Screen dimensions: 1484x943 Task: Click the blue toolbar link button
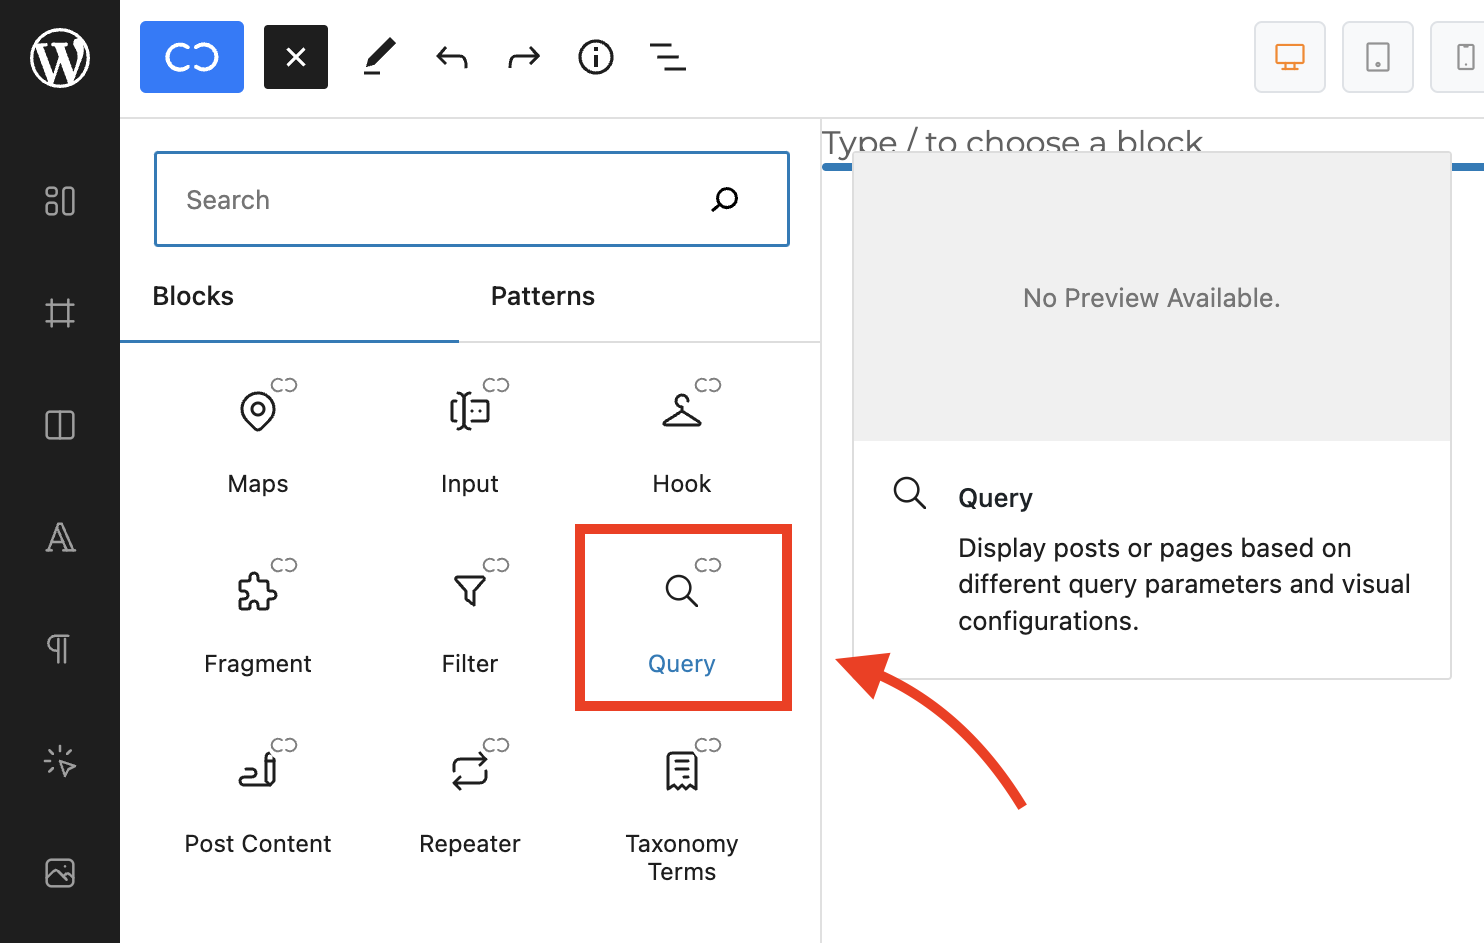tap(192, 57)
